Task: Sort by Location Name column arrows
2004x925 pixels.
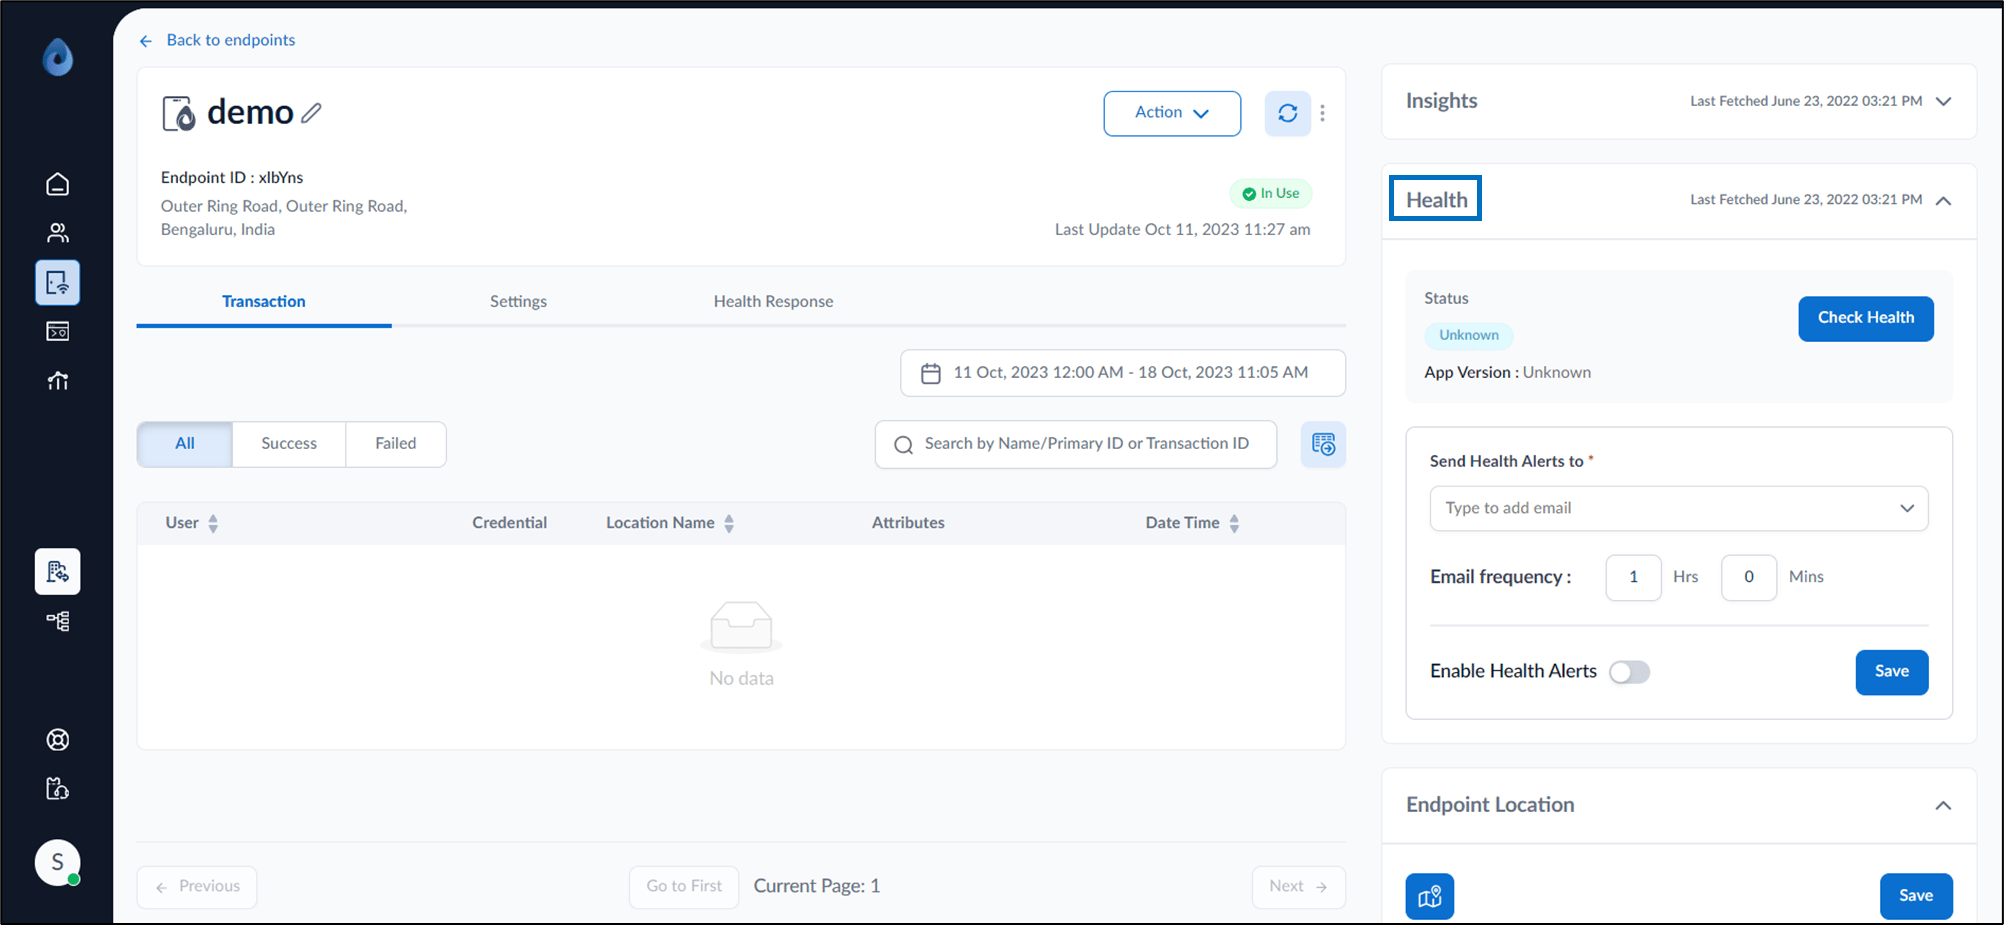Action: point(729,523)
